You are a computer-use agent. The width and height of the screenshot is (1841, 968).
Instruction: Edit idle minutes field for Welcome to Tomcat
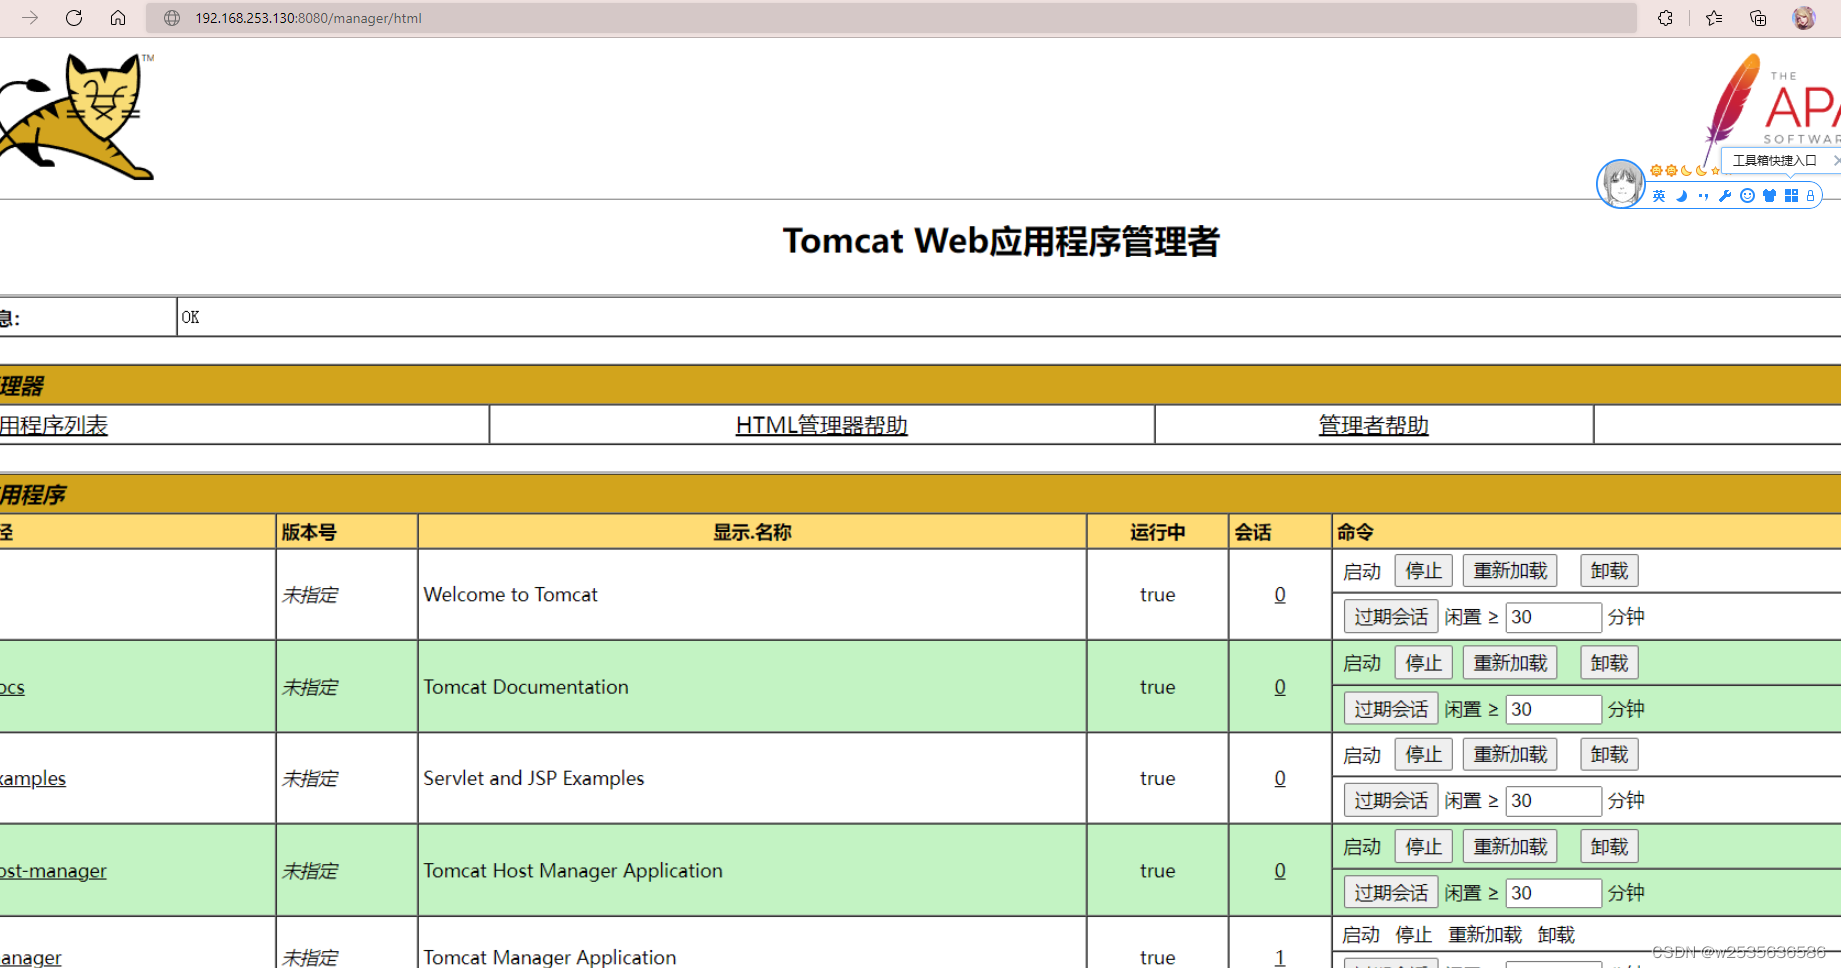(x=1553, y=617)
